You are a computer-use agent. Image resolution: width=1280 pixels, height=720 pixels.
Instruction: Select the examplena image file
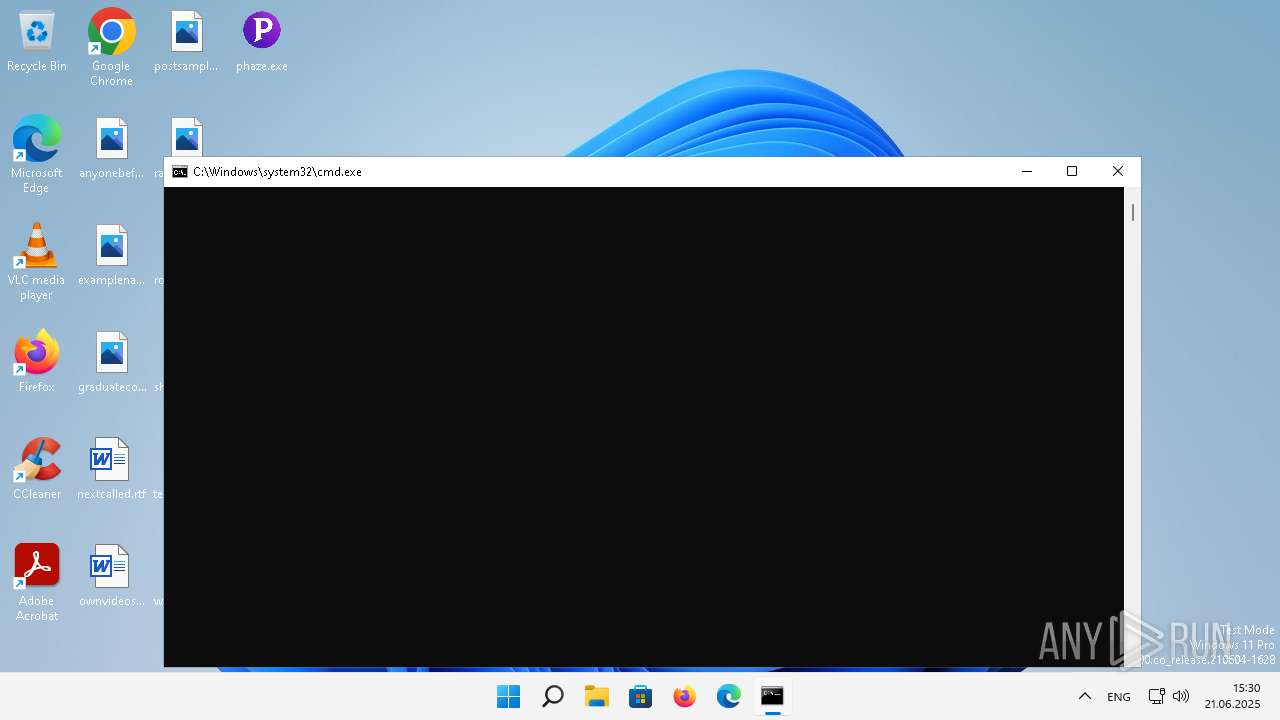111,256
